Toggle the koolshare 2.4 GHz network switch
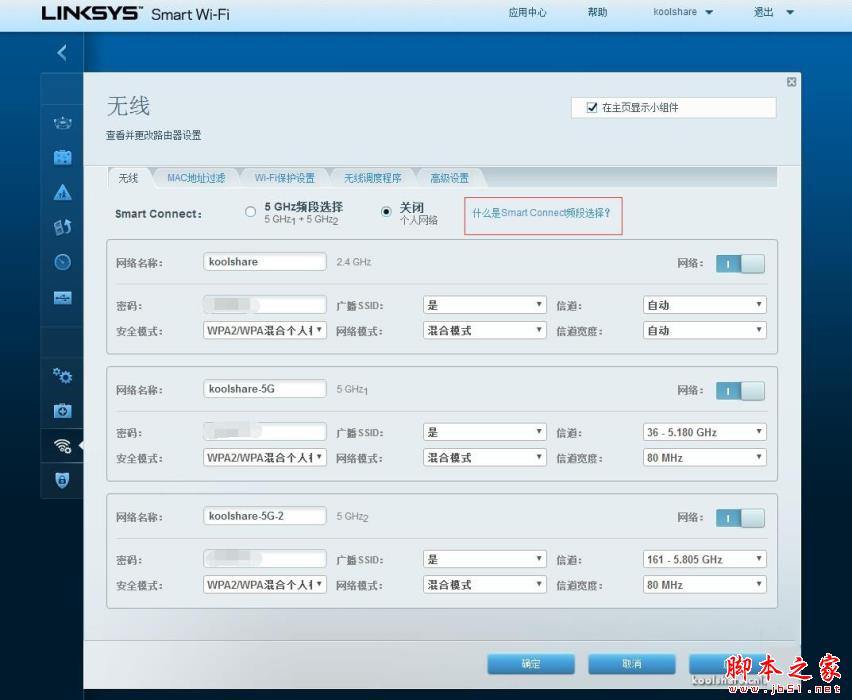The width and height of the screenshot is (852, 700). [x=740, y=264]
